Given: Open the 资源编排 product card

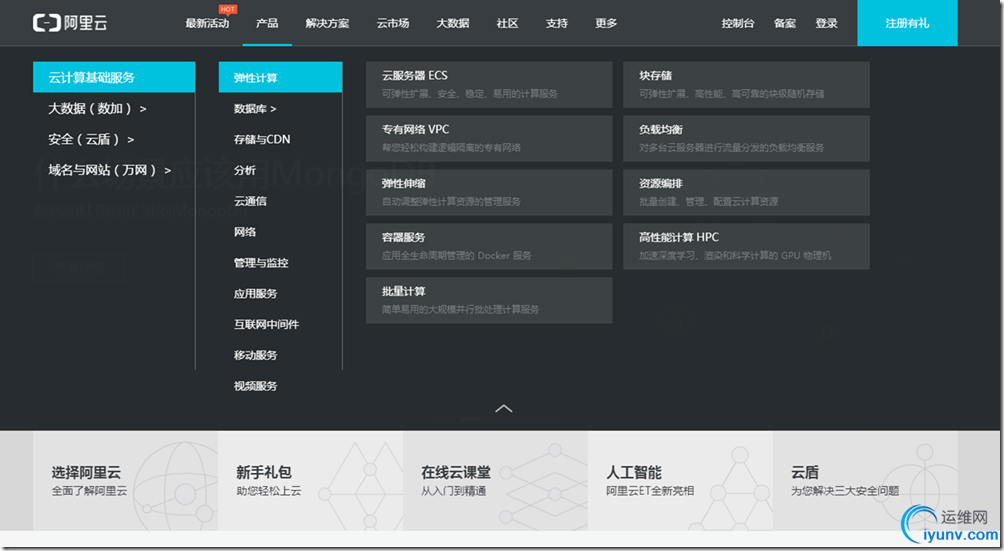Looking at the screenshot, I should tap(746, 193).
